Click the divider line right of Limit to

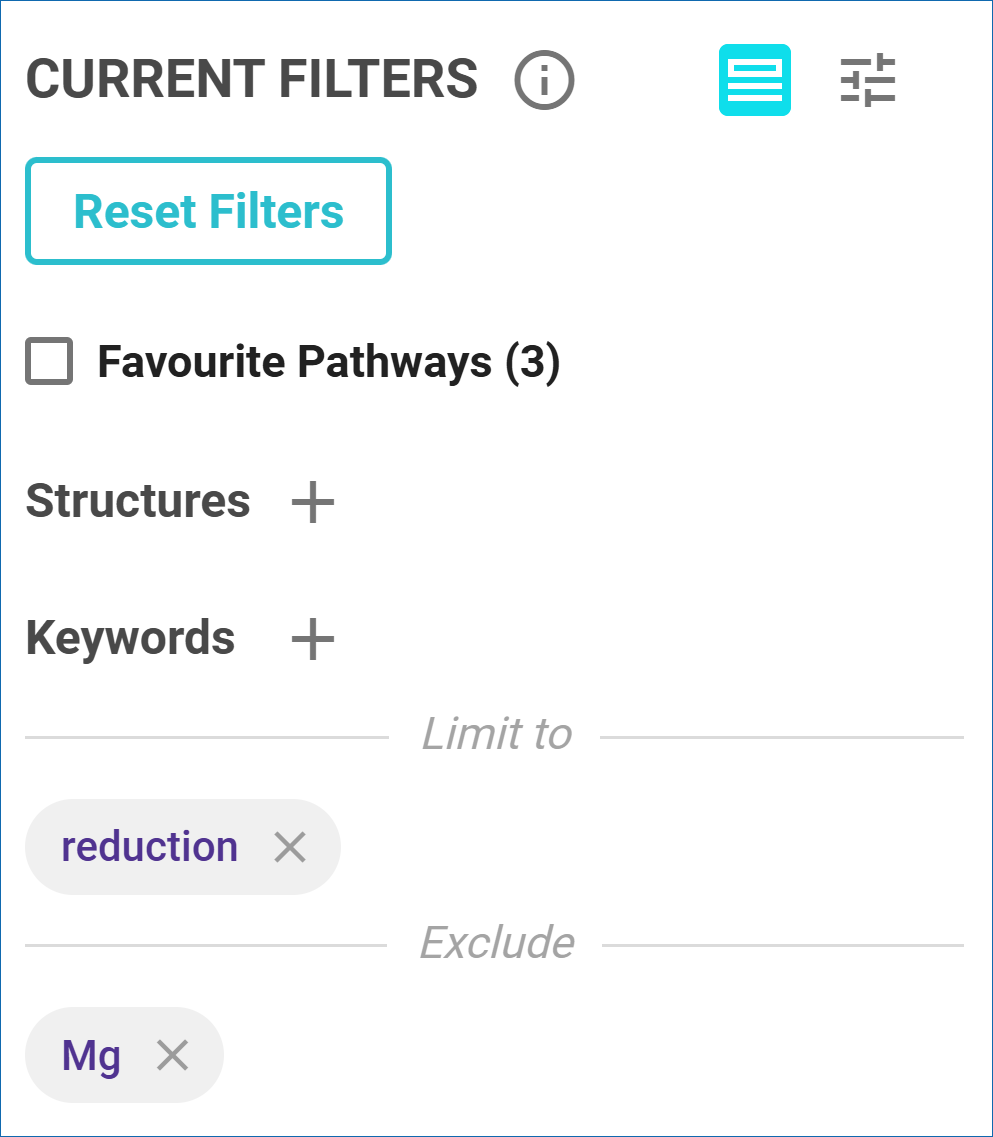[x=781, y=738]
